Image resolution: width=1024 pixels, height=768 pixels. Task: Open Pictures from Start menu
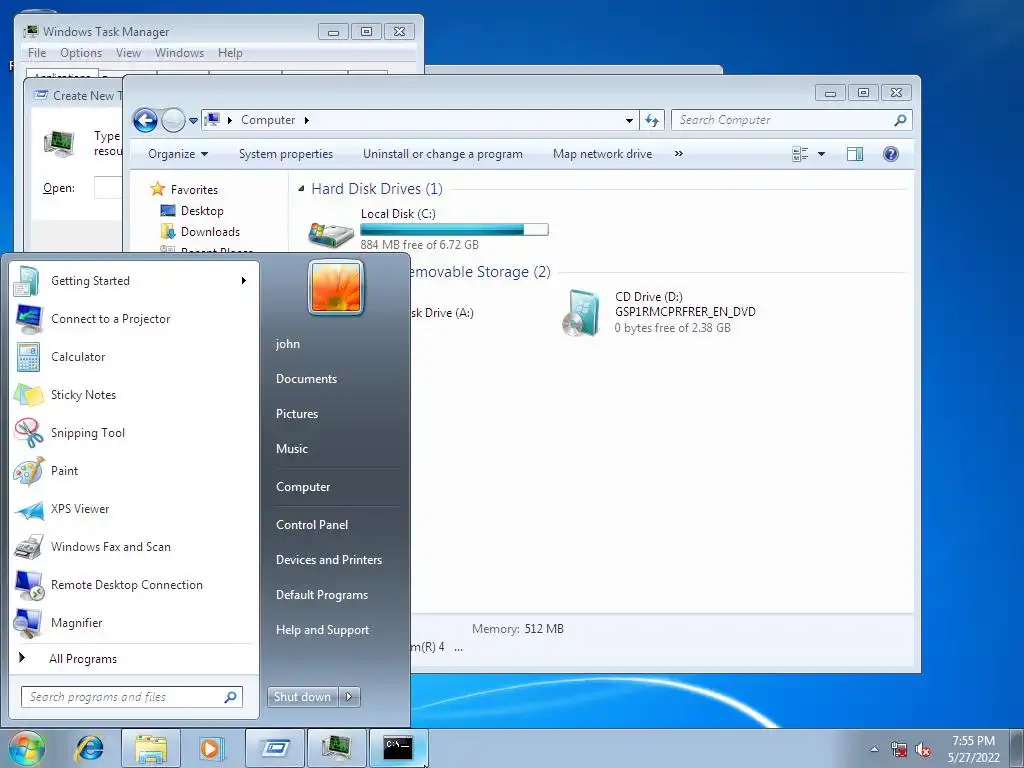pos(296,414)
